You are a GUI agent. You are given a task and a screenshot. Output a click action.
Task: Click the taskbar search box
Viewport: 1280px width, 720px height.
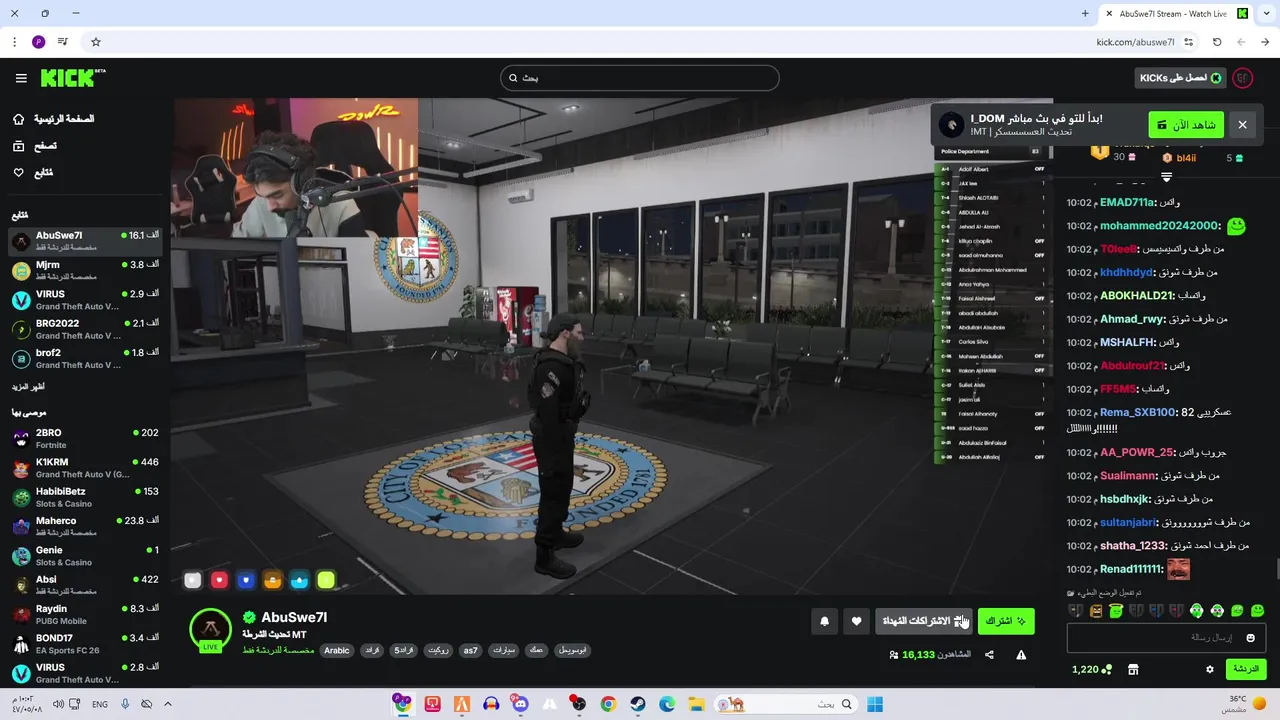click(786, 704)
